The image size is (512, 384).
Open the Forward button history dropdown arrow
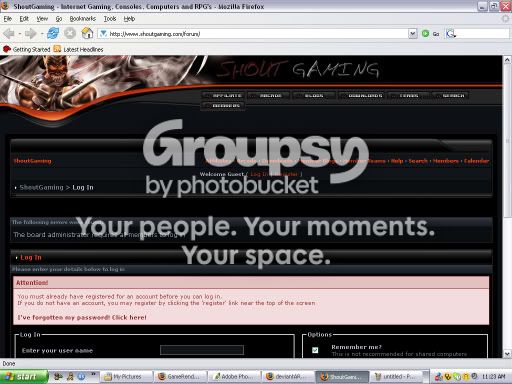(42, 34)
